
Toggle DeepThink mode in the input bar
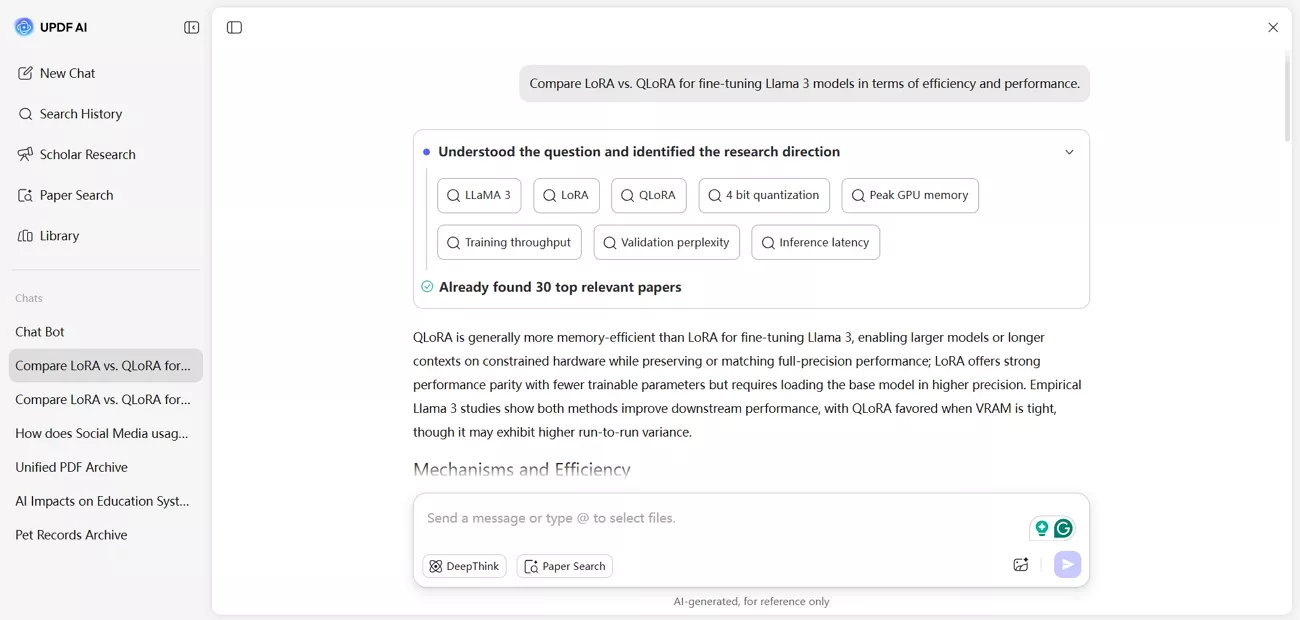click(x=463, y=565)
